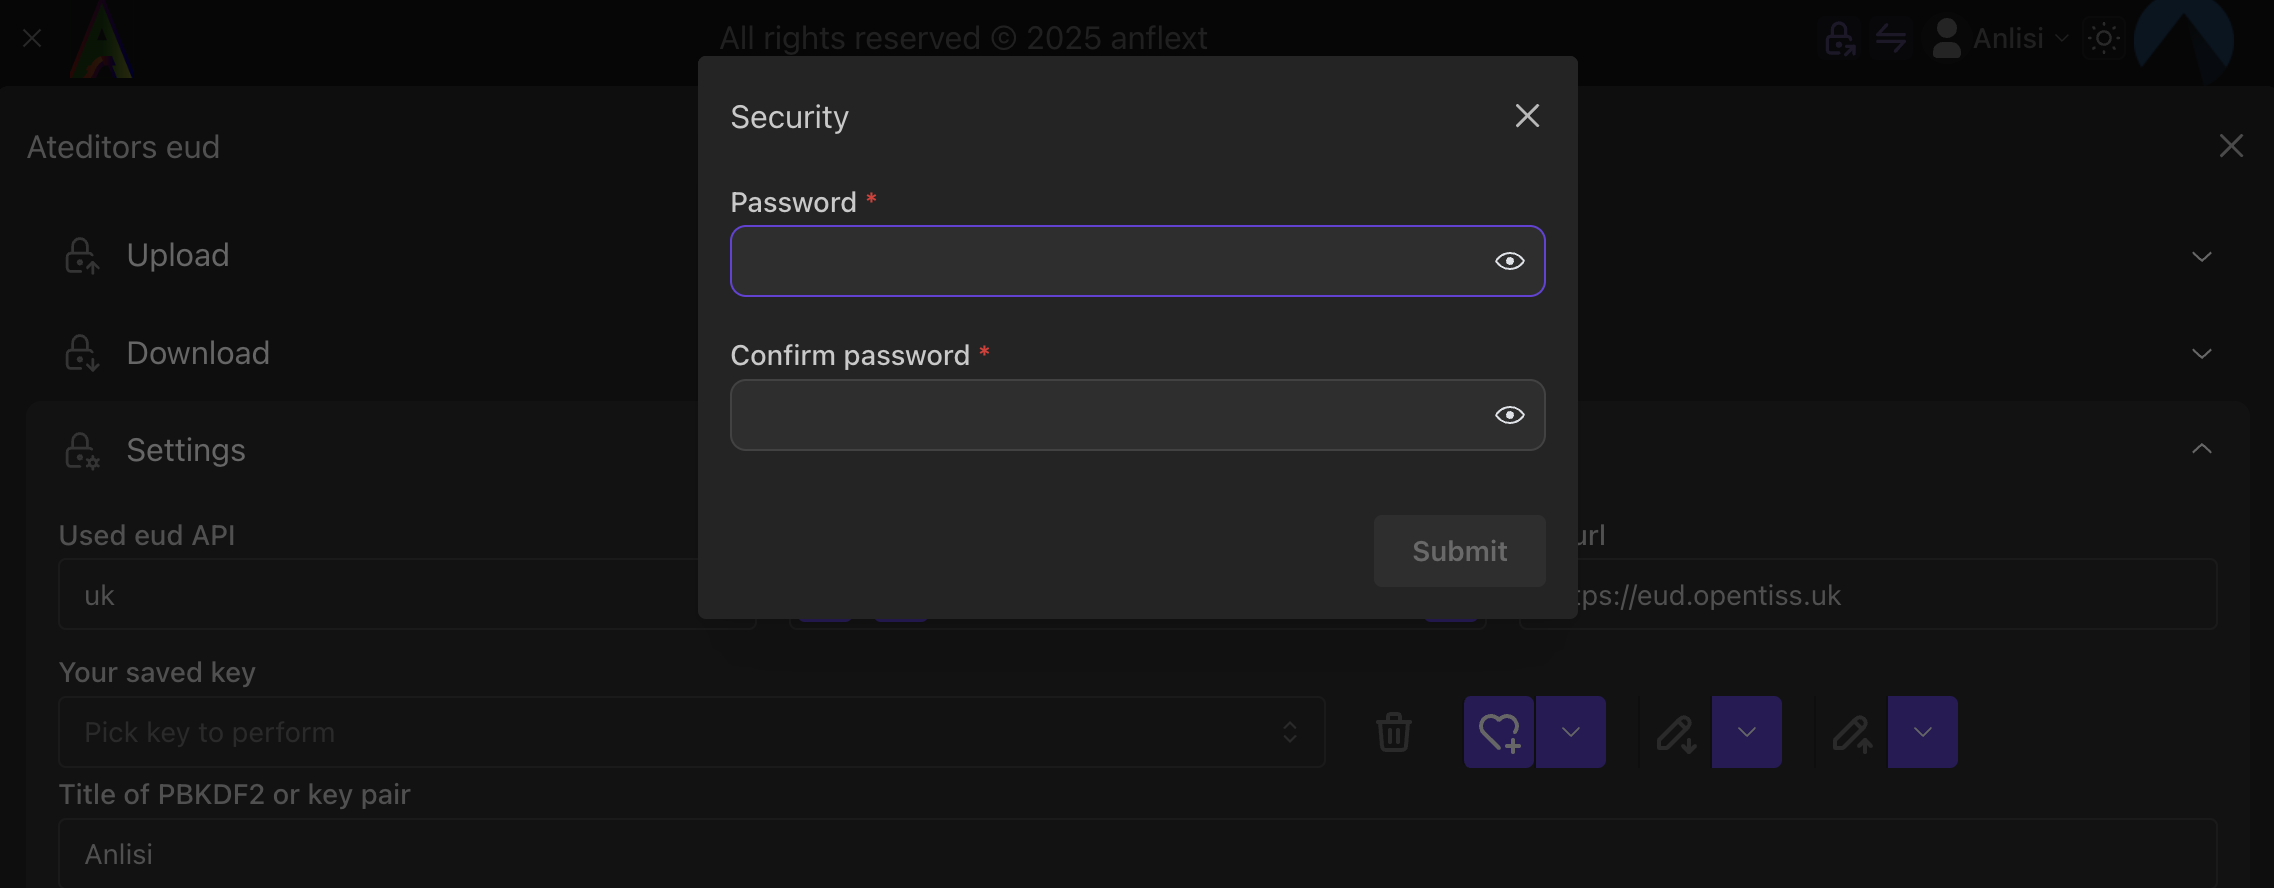Expand the Upload section
This screenshot has height=888, width=2274.
pos(2201,256)
